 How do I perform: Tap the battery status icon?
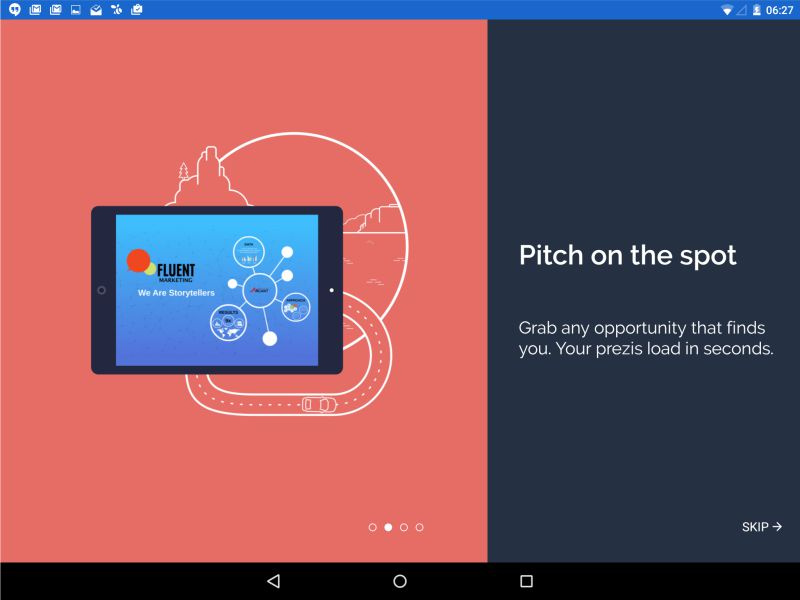point(757,10)
